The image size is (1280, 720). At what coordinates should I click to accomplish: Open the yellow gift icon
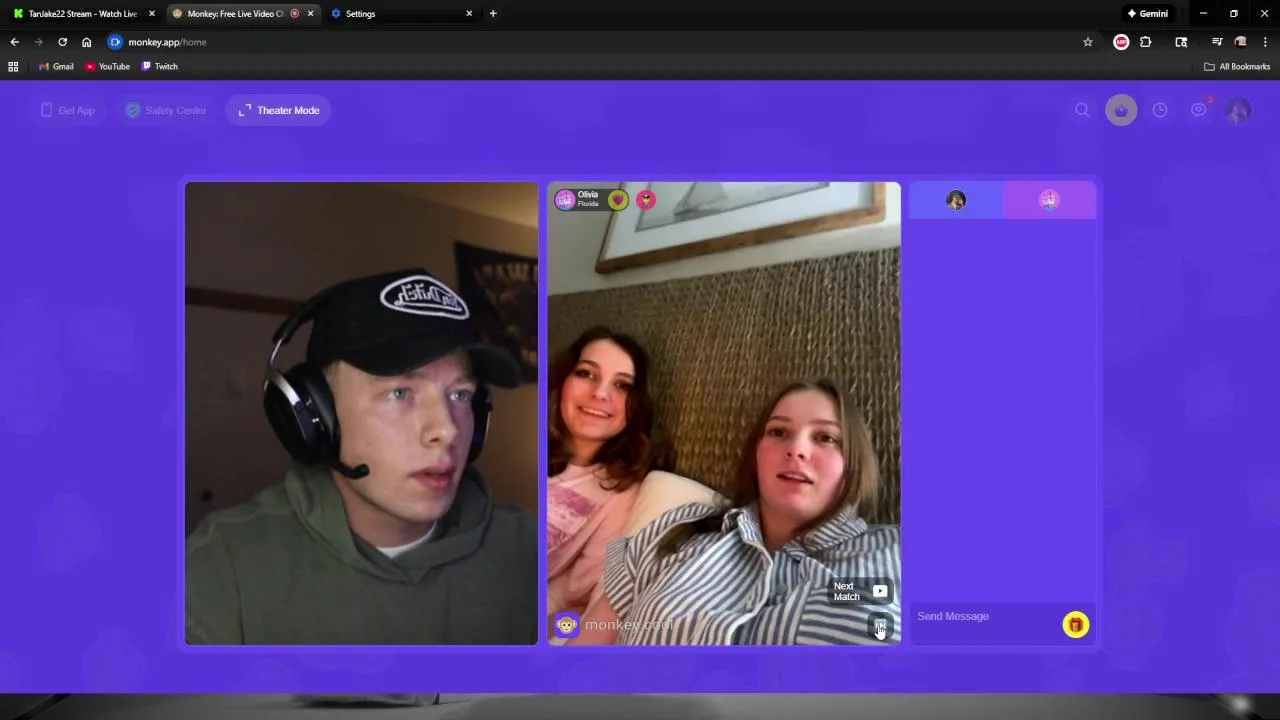tap(1075, 625)
